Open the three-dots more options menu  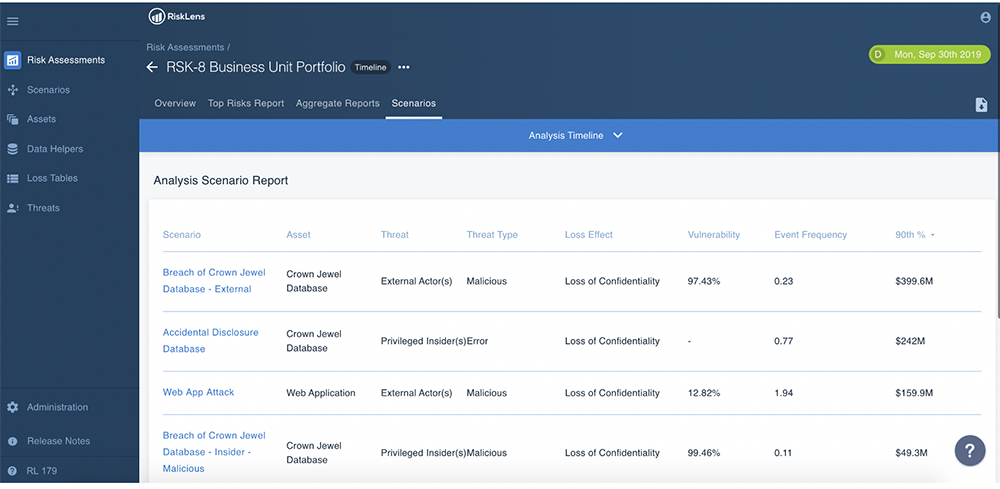404,67
